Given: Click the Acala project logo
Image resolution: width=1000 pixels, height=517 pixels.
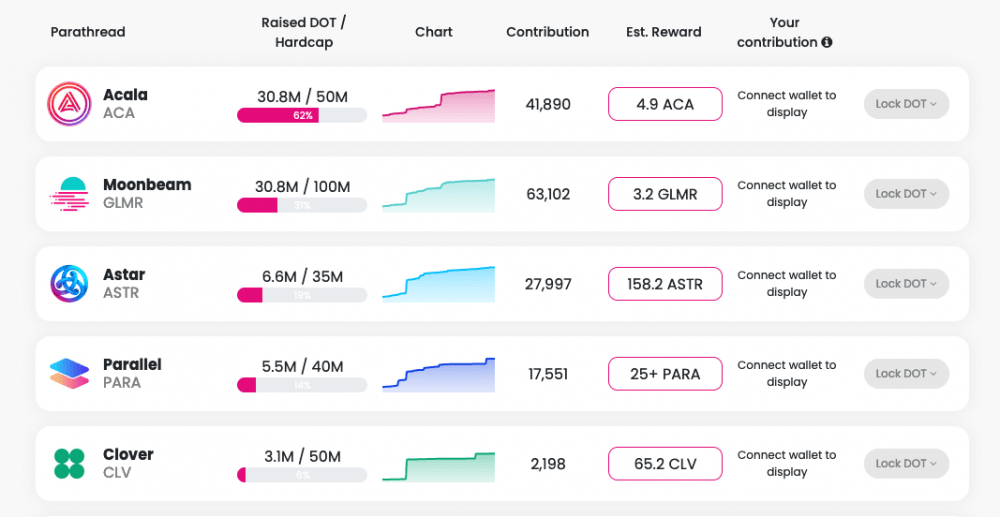Looking at the screenshot, I should [69, 104].
